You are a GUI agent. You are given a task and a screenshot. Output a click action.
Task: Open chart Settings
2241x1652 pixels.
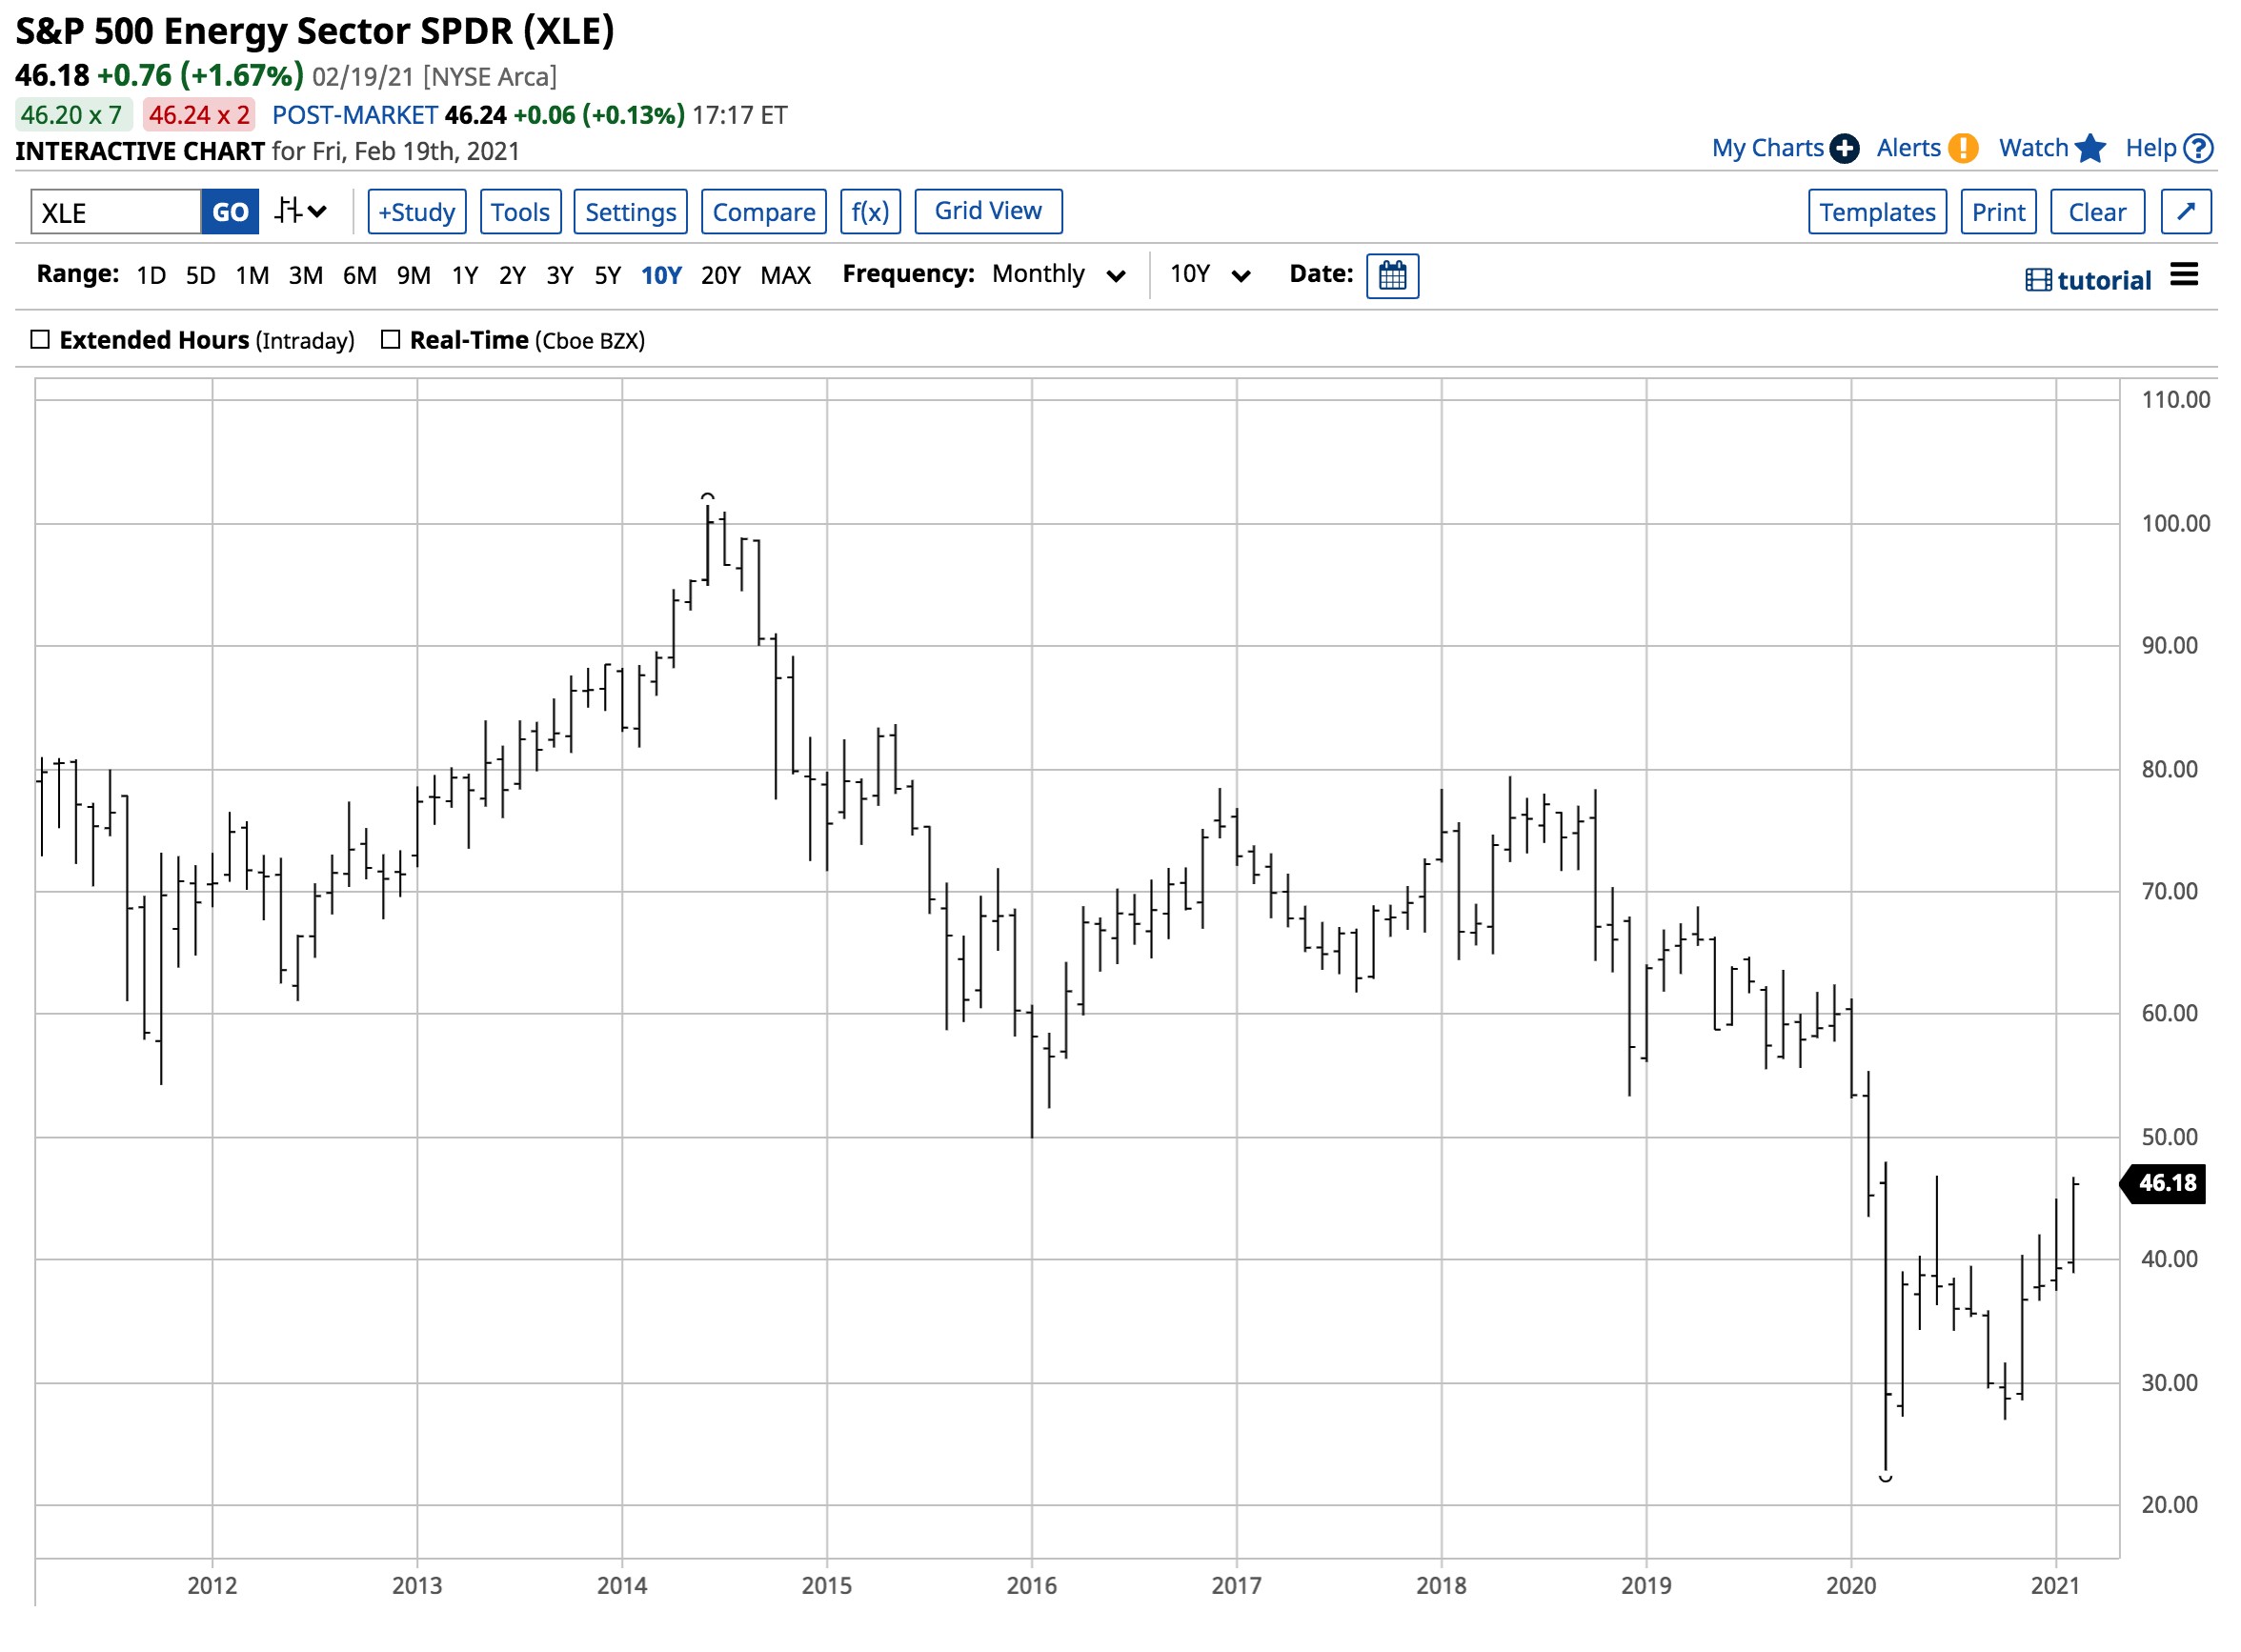(x=630, y=212)
